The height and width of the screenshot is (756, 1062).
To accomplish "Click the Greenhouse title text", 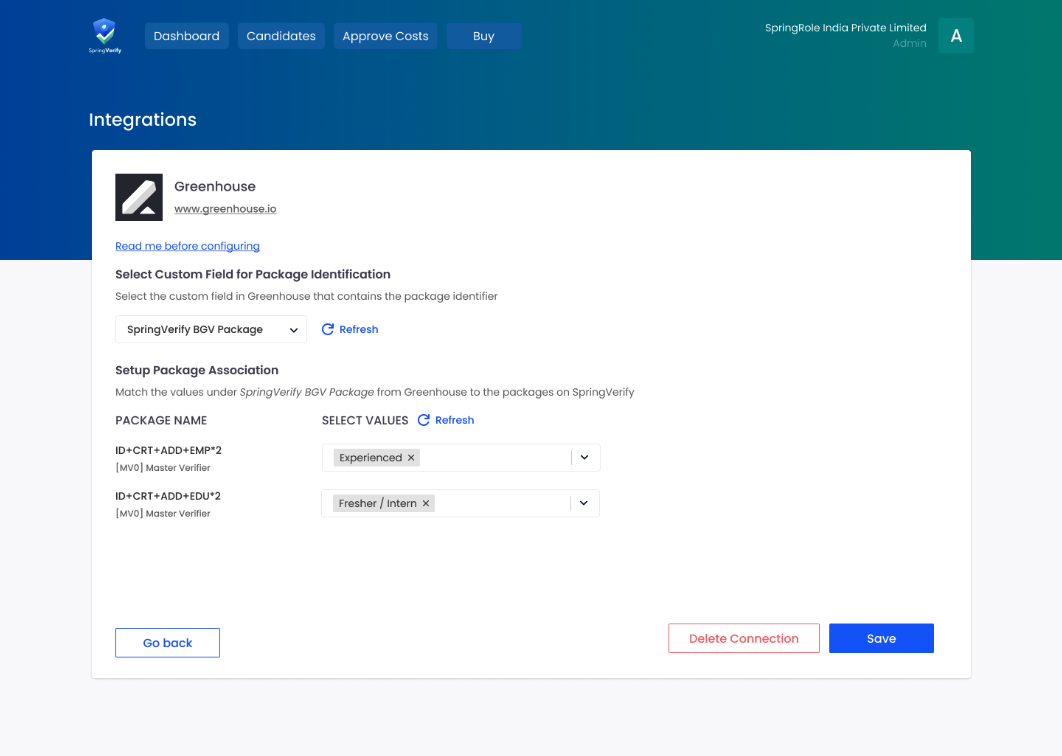I will tap(215, 186).
